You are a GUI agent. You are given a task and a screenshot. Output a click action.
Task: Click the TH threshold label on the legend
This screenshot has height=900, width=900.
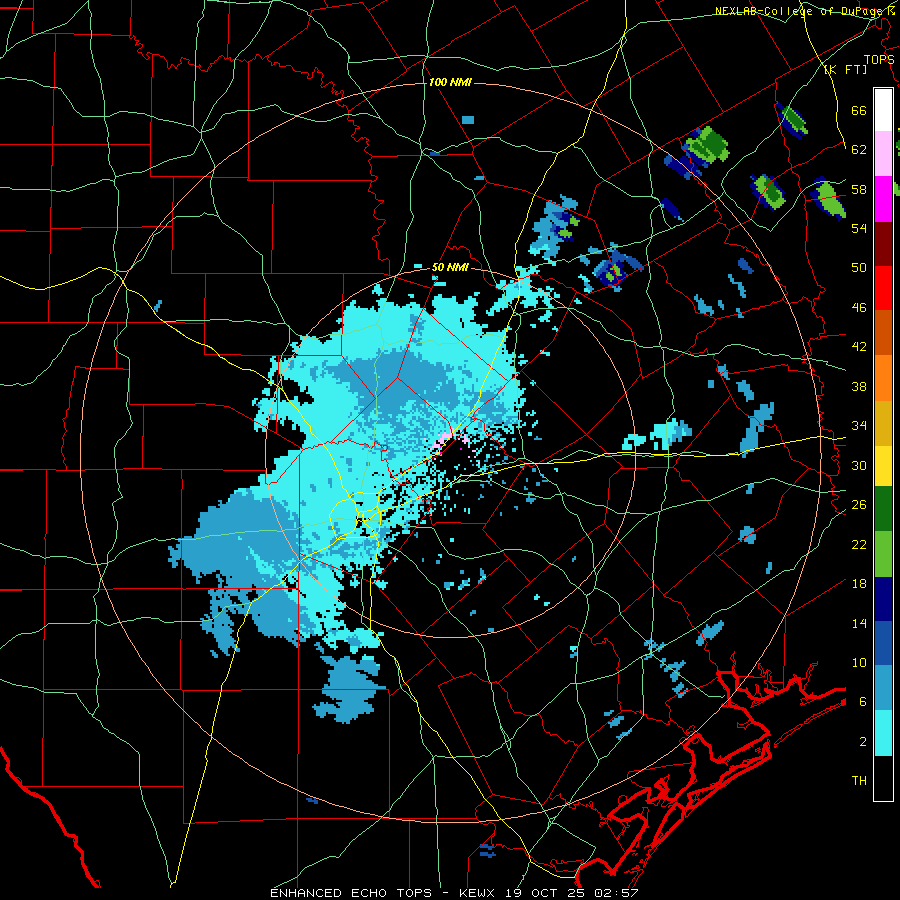(859, 781)
